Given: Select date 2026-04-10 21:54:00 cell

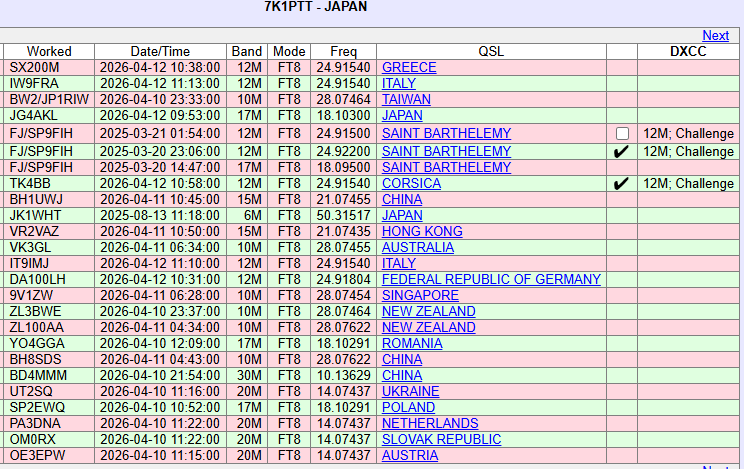Looking at the screenshot, I should tap(160, 376).
